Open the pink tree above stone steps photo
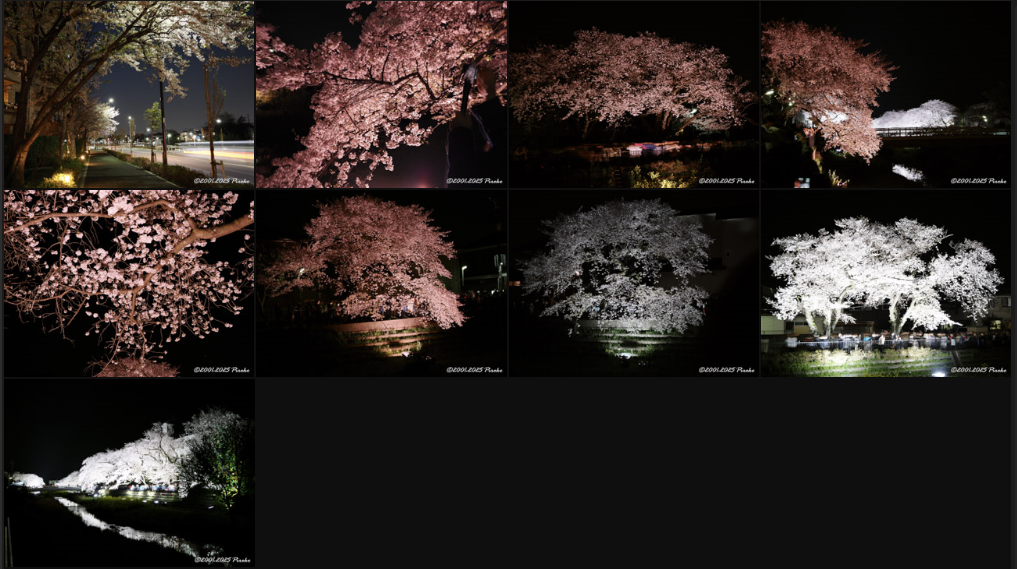 [x=380, y=283]
